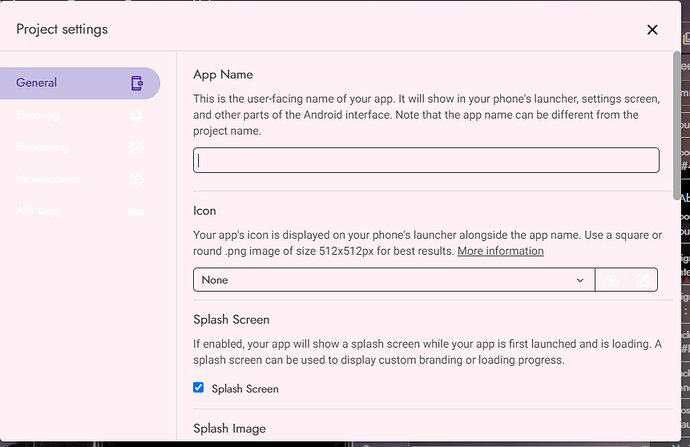Screen dimensions: 690x447
Task: Click the open-in-new icon beside the Icon dropdown
Action: [x=642, y=281]
